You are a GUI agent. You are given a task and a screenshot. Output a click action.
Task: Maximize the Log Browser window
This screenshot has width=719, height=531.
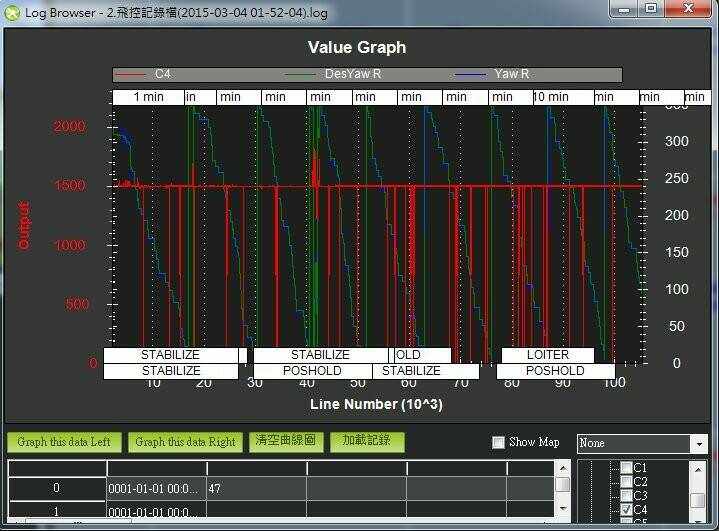point(651,9)
